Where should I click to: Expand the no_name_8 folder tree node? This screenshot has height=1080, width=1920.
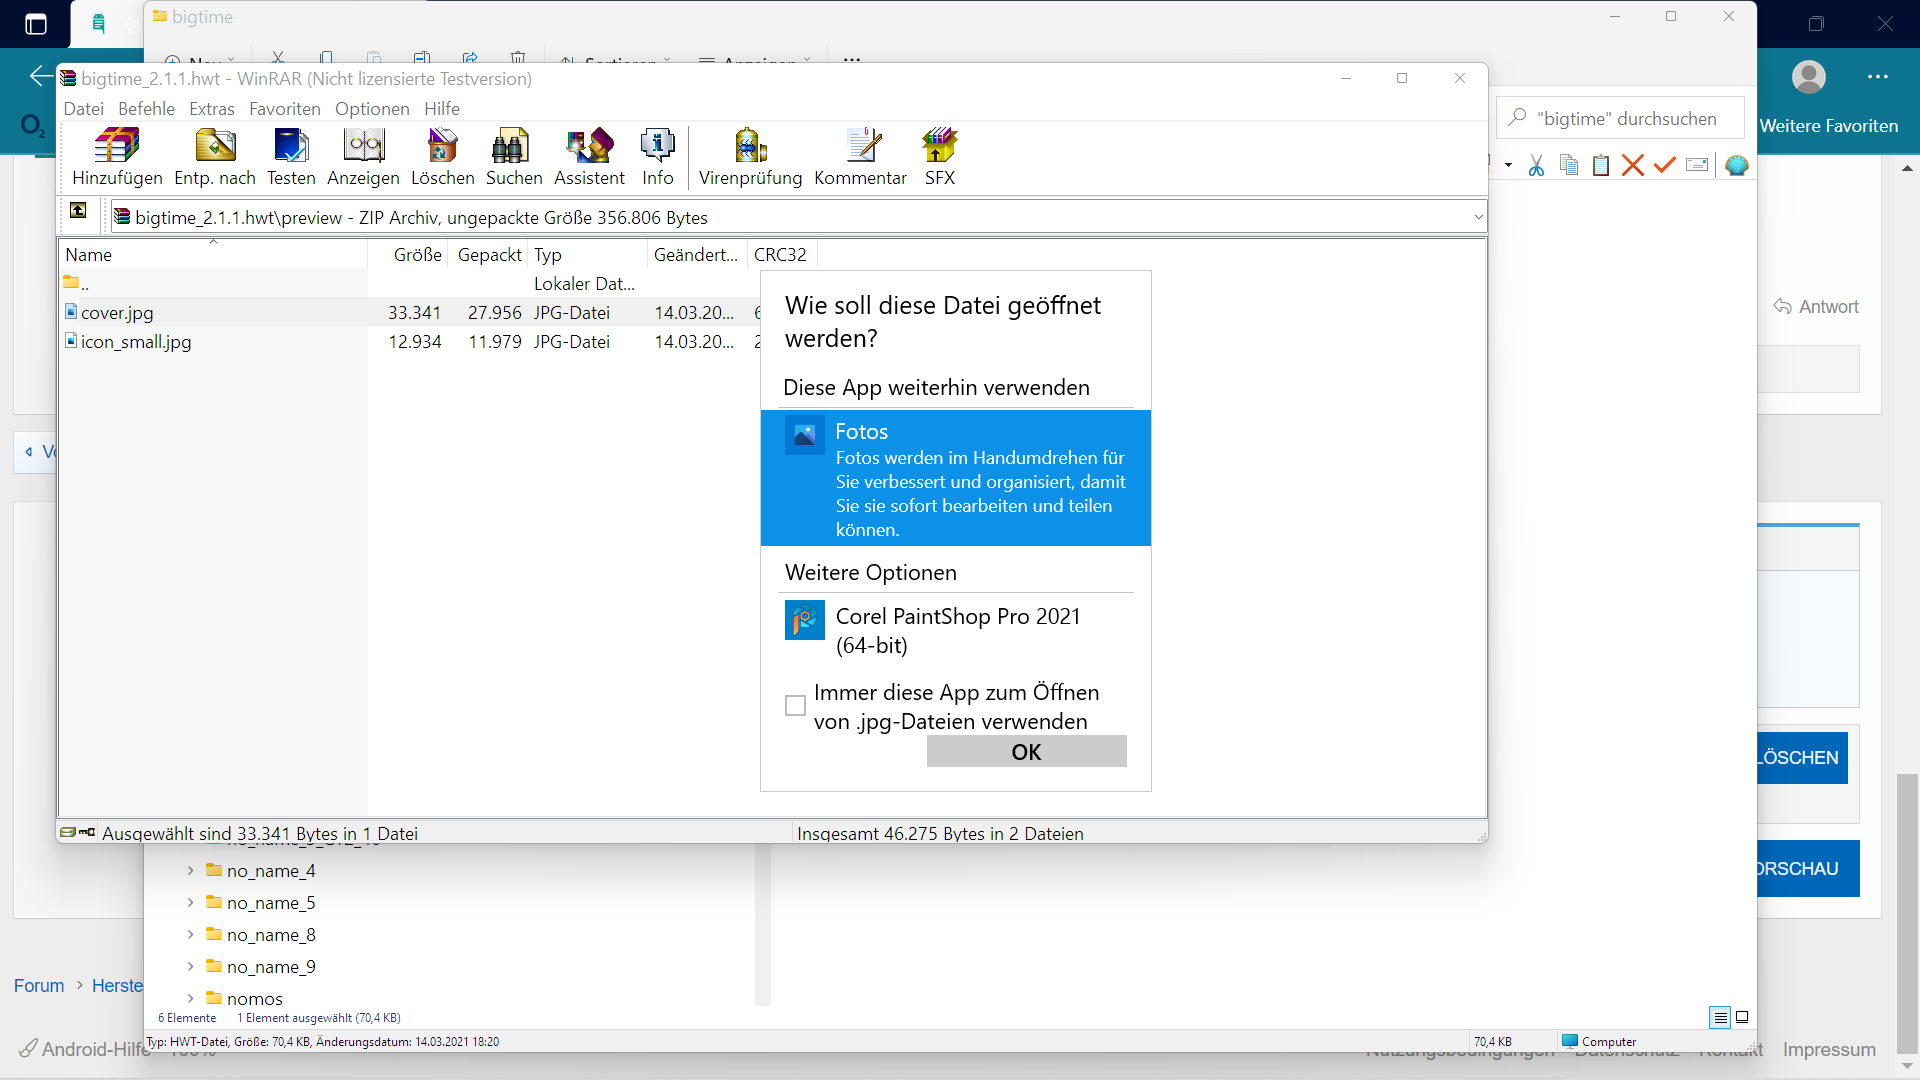(190, 935)
